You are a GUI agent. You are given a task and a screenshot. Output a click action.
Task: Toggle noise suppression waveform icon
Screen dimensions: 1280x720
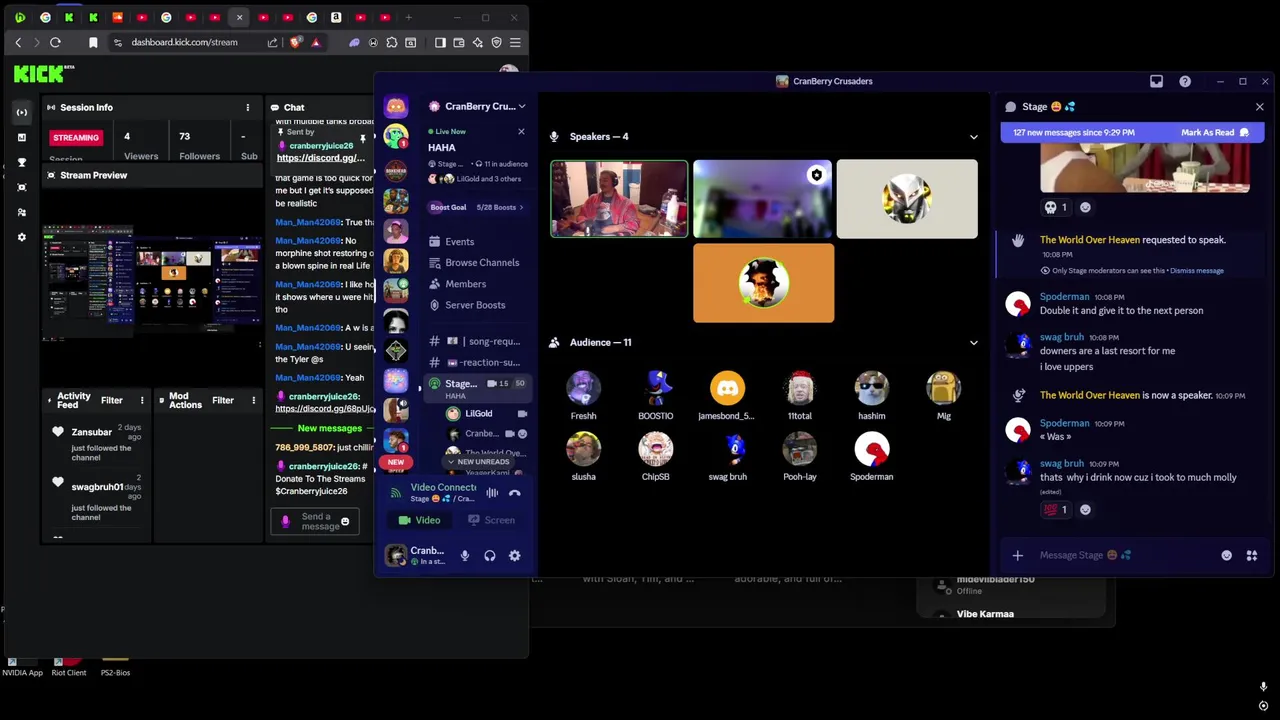492,492
